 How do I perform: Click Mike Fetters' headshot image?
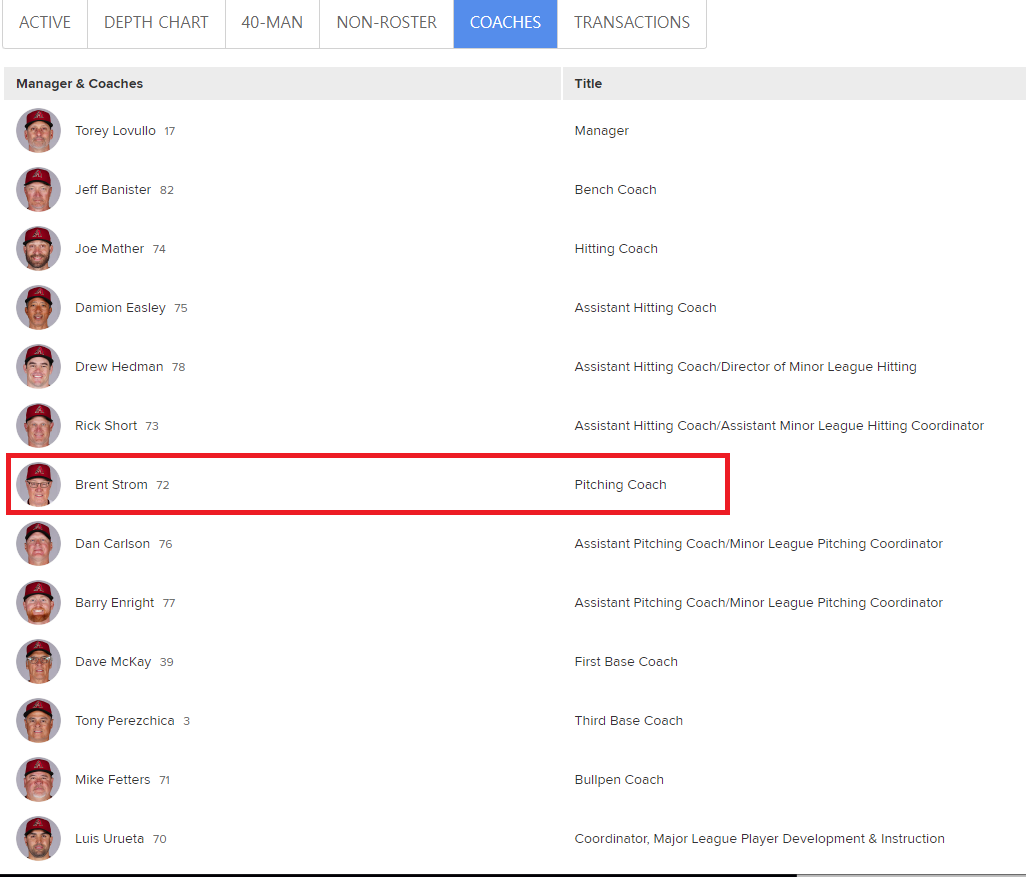click(38, 780)
